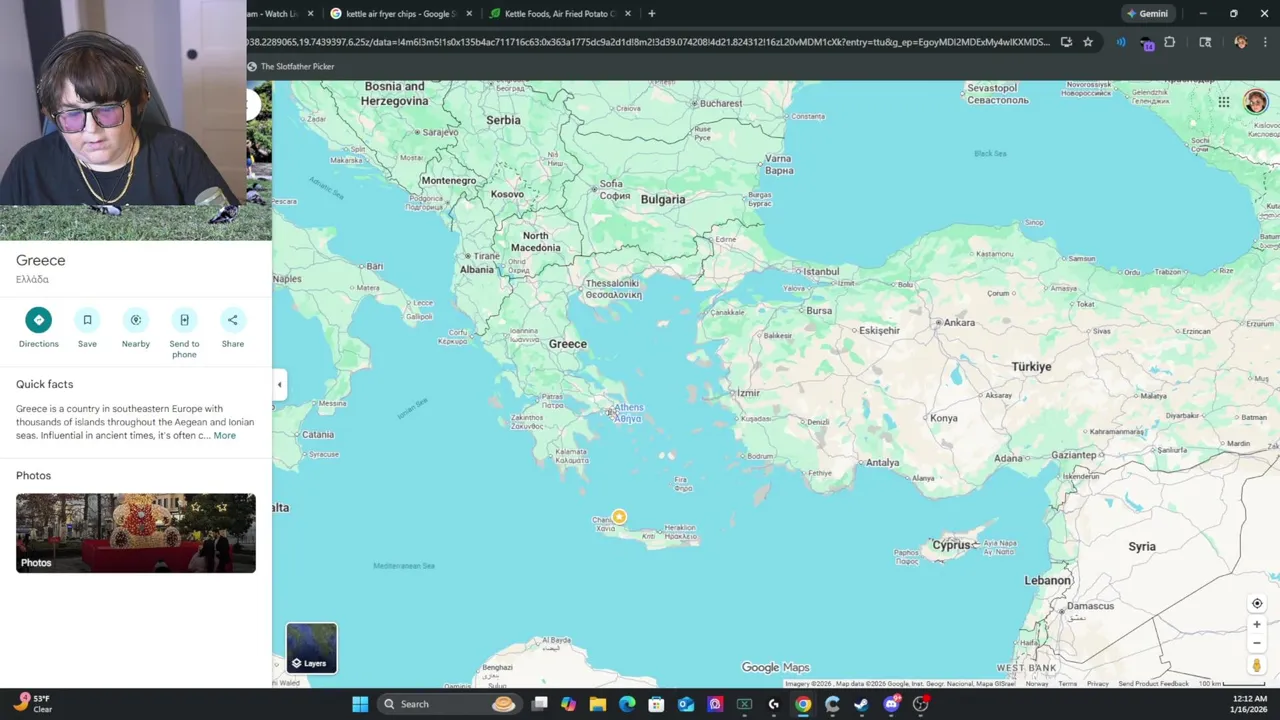Open the Greece Photos thumbnail
Image resolution: width=1280 pixels, height=720 pixels.
click(x=136, y=533)
